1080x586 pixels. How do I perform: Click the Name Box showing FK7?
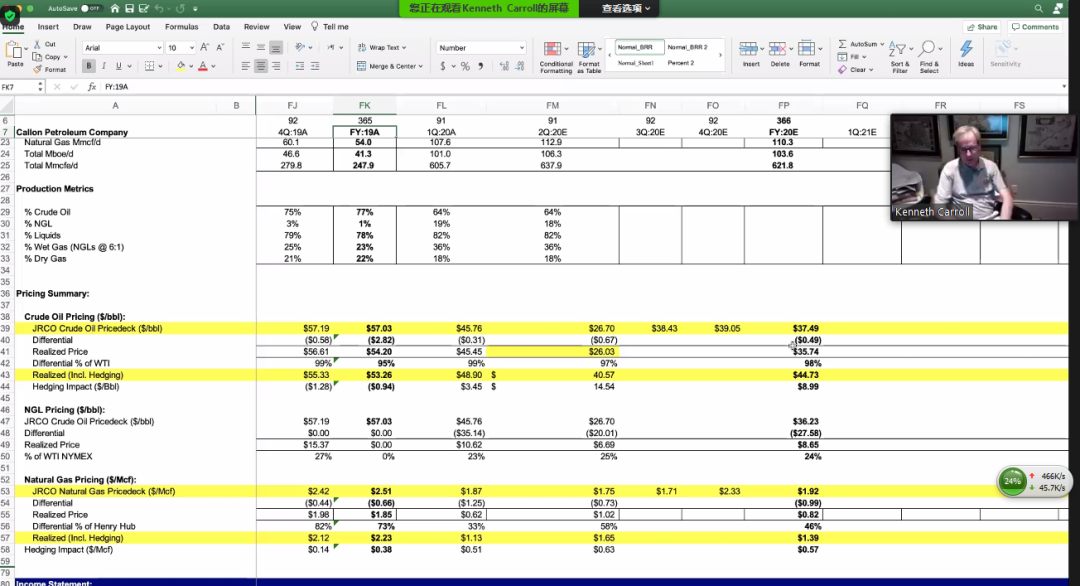20,87
